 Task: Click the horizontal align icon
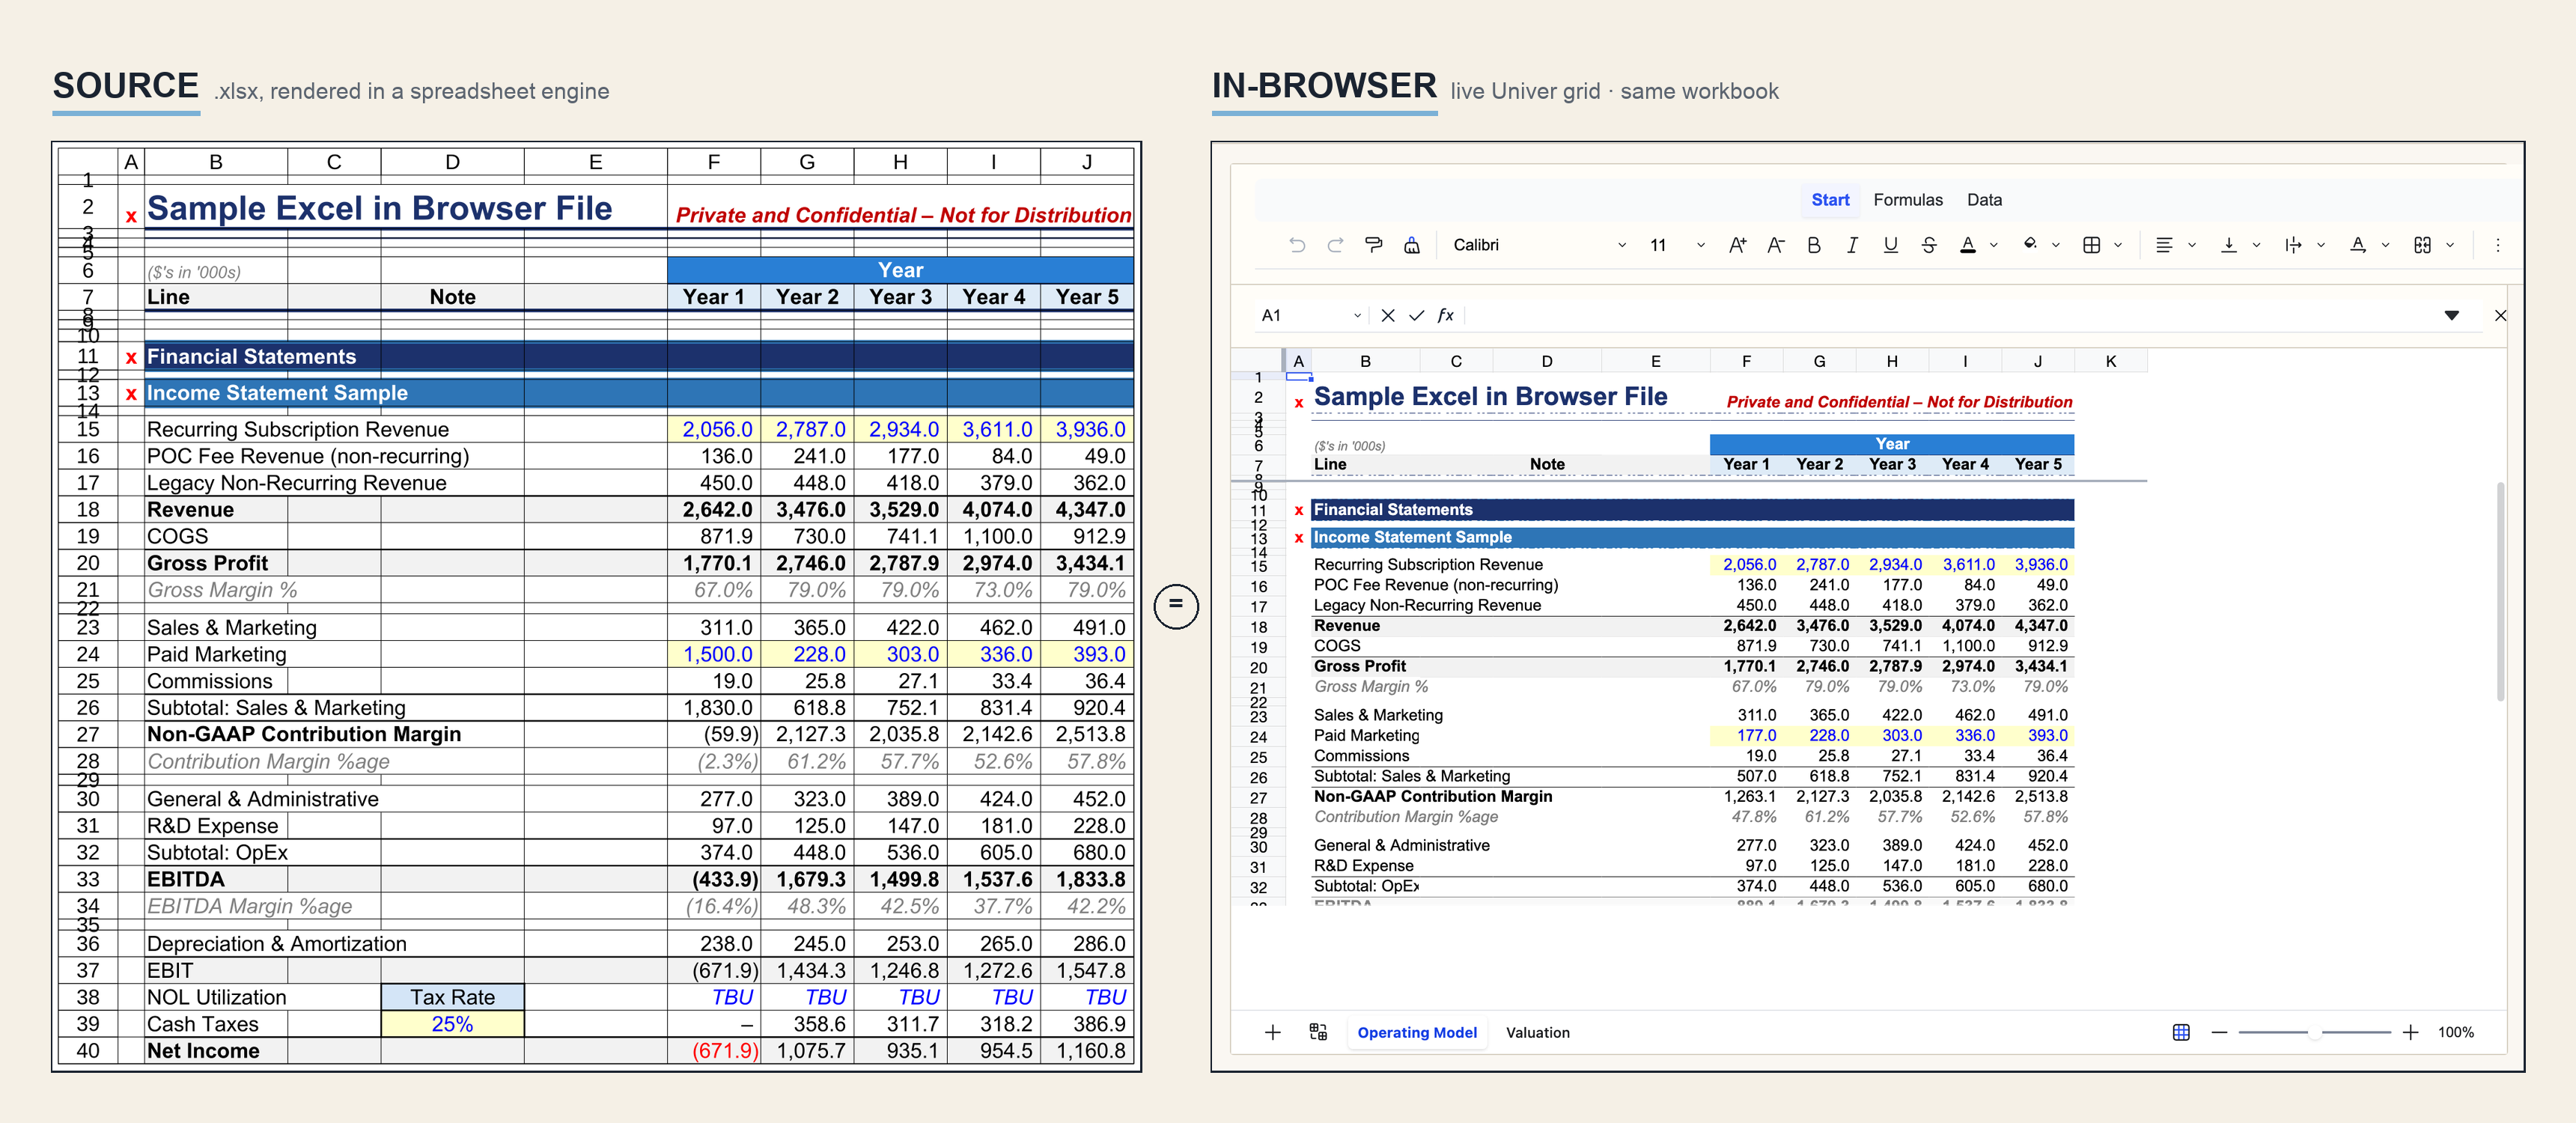2164,245
